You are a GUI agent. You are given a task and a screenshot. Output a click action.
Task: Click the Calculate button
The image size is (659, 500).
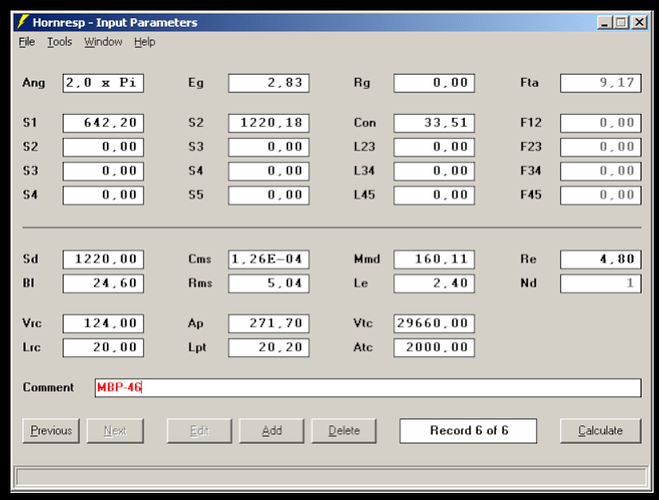[601, 431]
